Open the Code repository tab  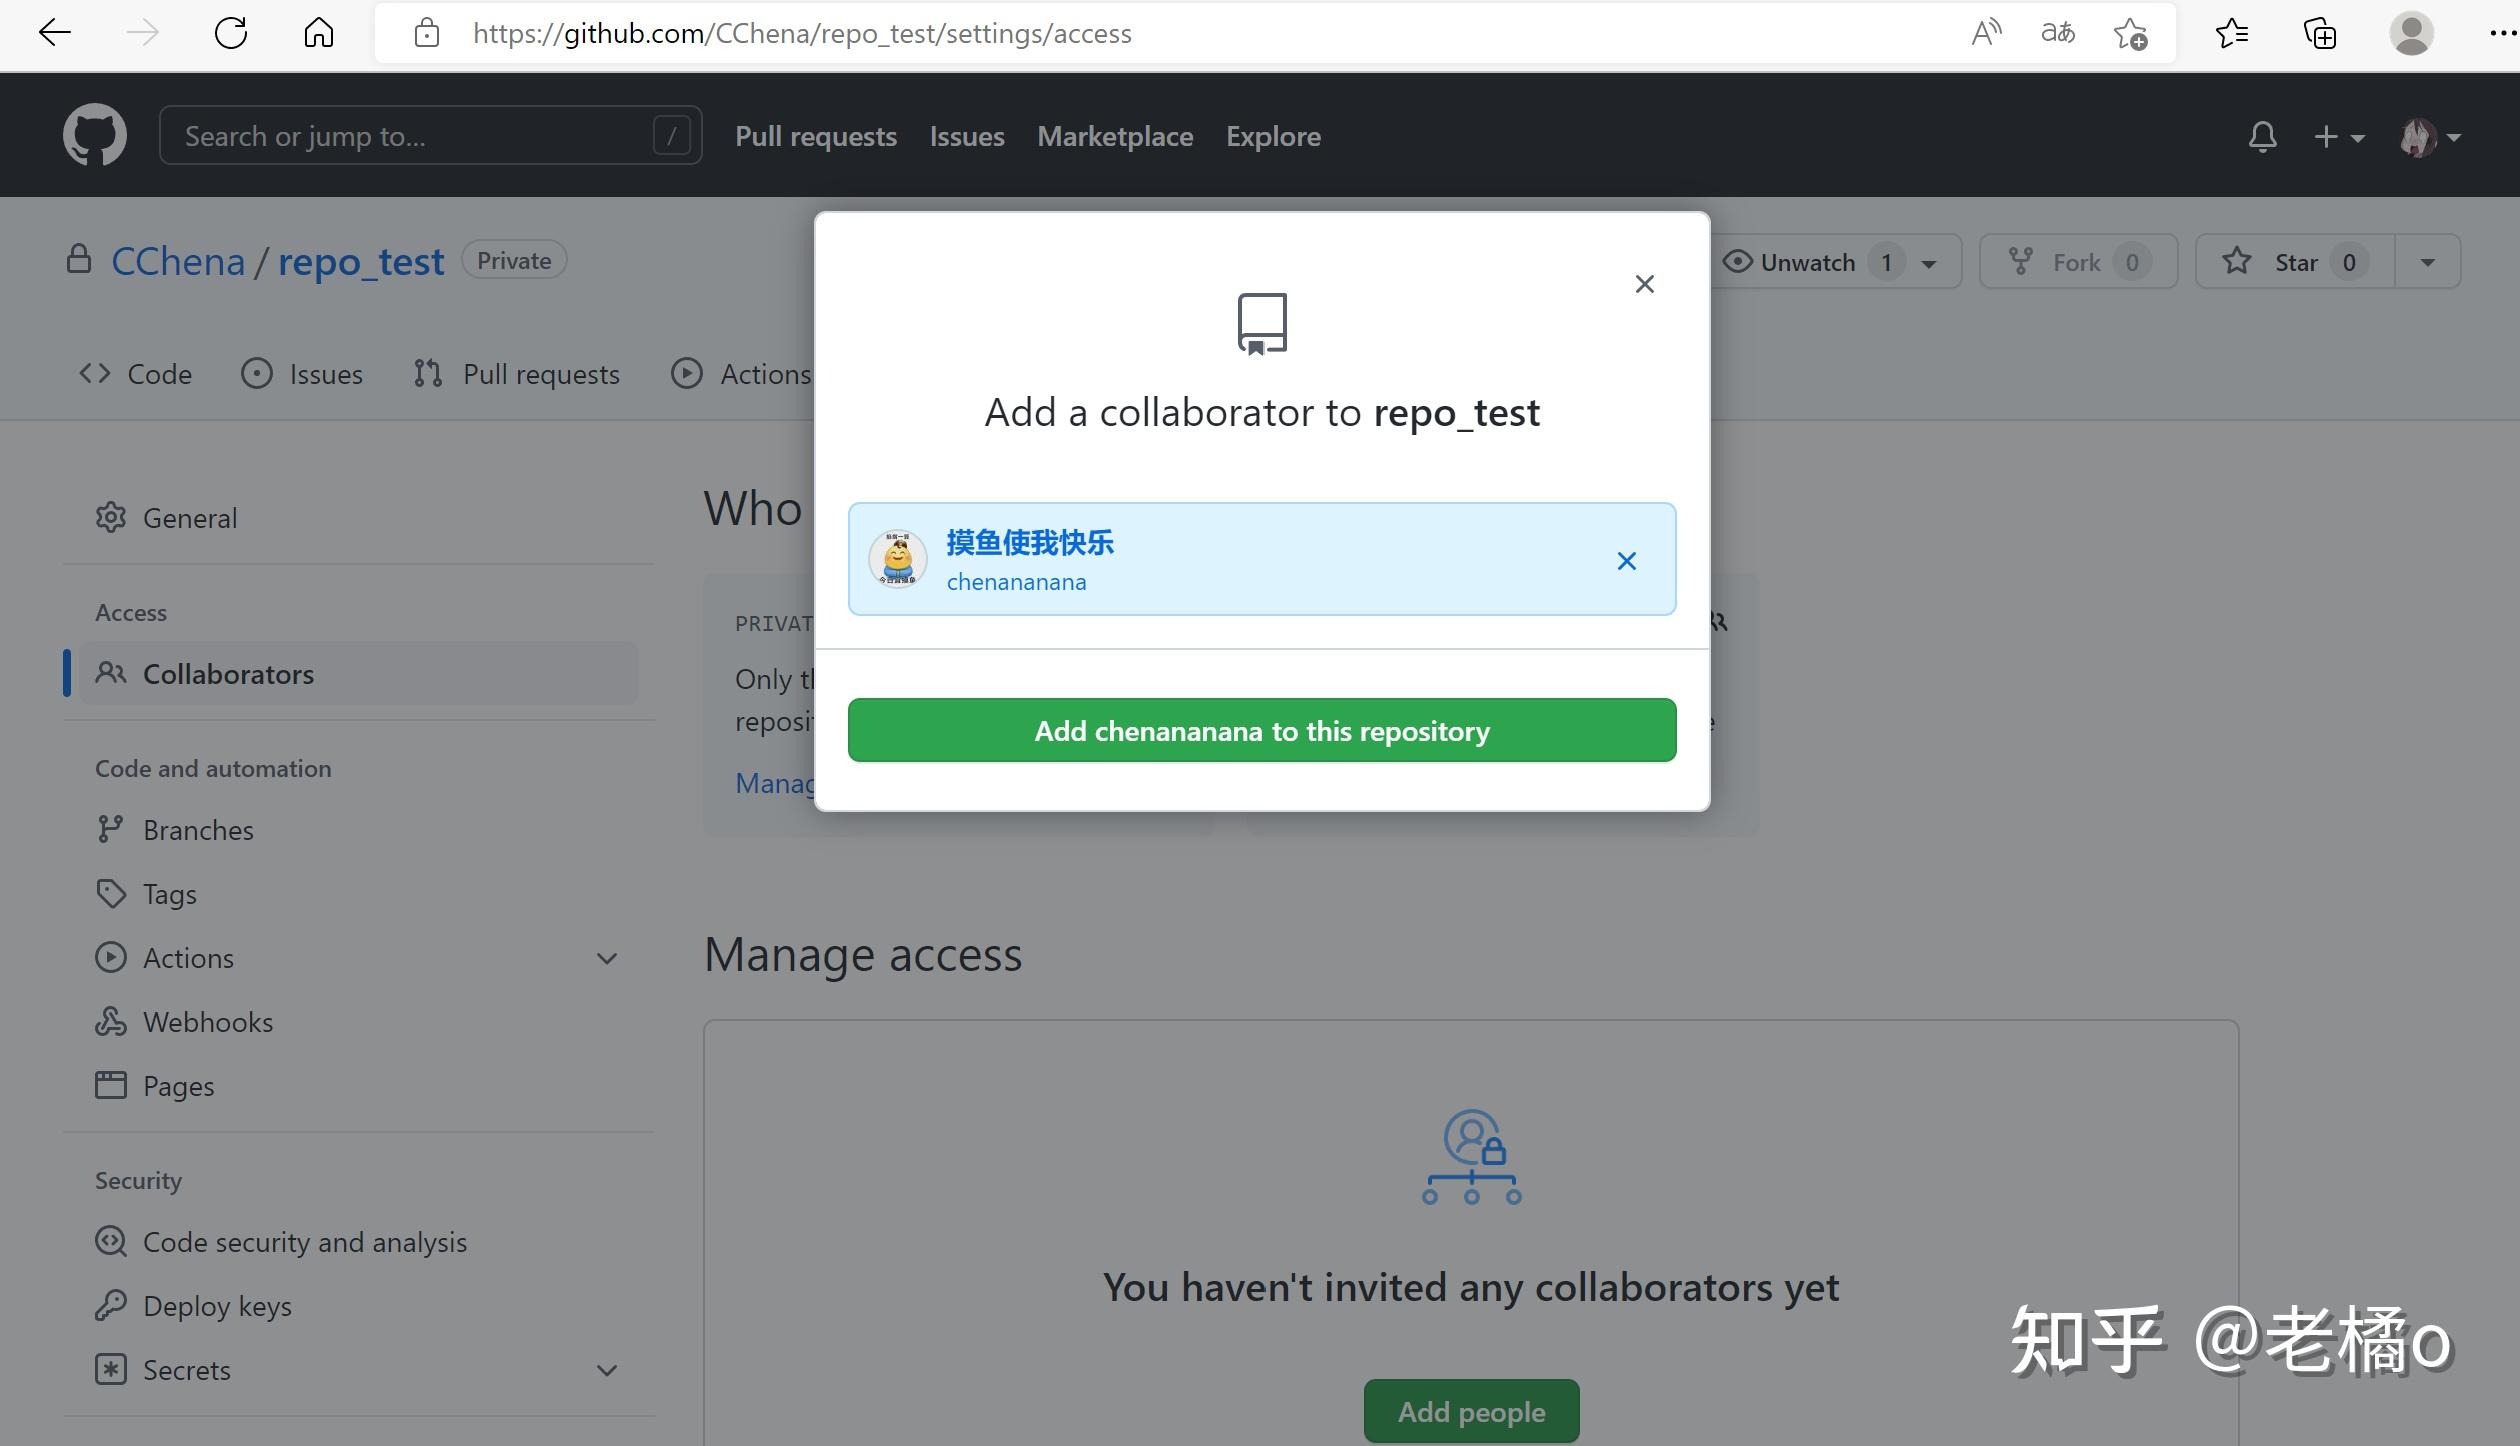pyautogui.click(x=136, y=374)
